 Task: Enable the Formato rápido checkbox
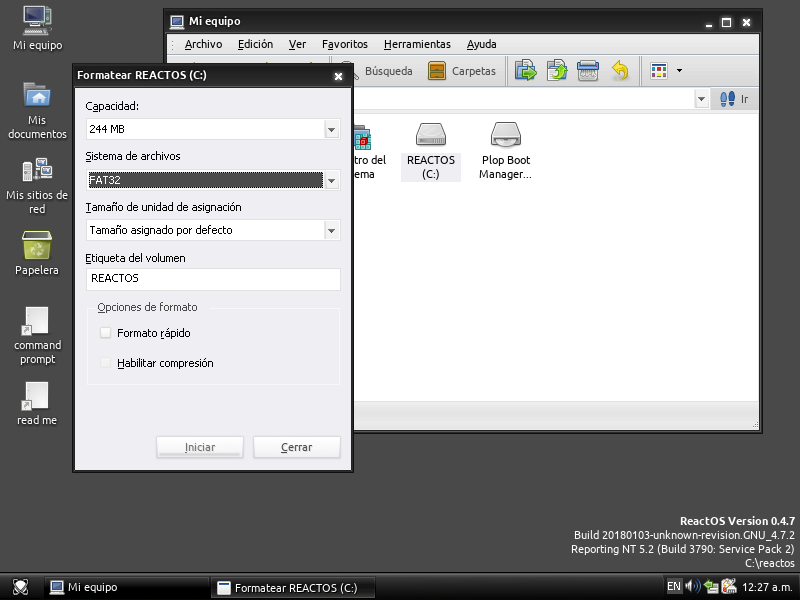point(105,333)
